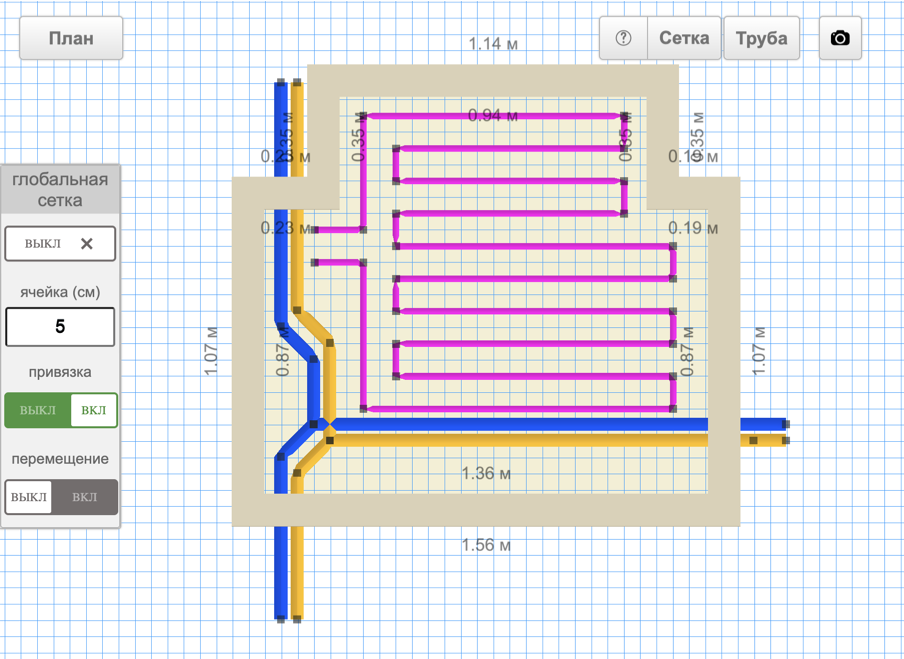Open the План view button
The image size is (904, 659).
click(x=71, y=39)
